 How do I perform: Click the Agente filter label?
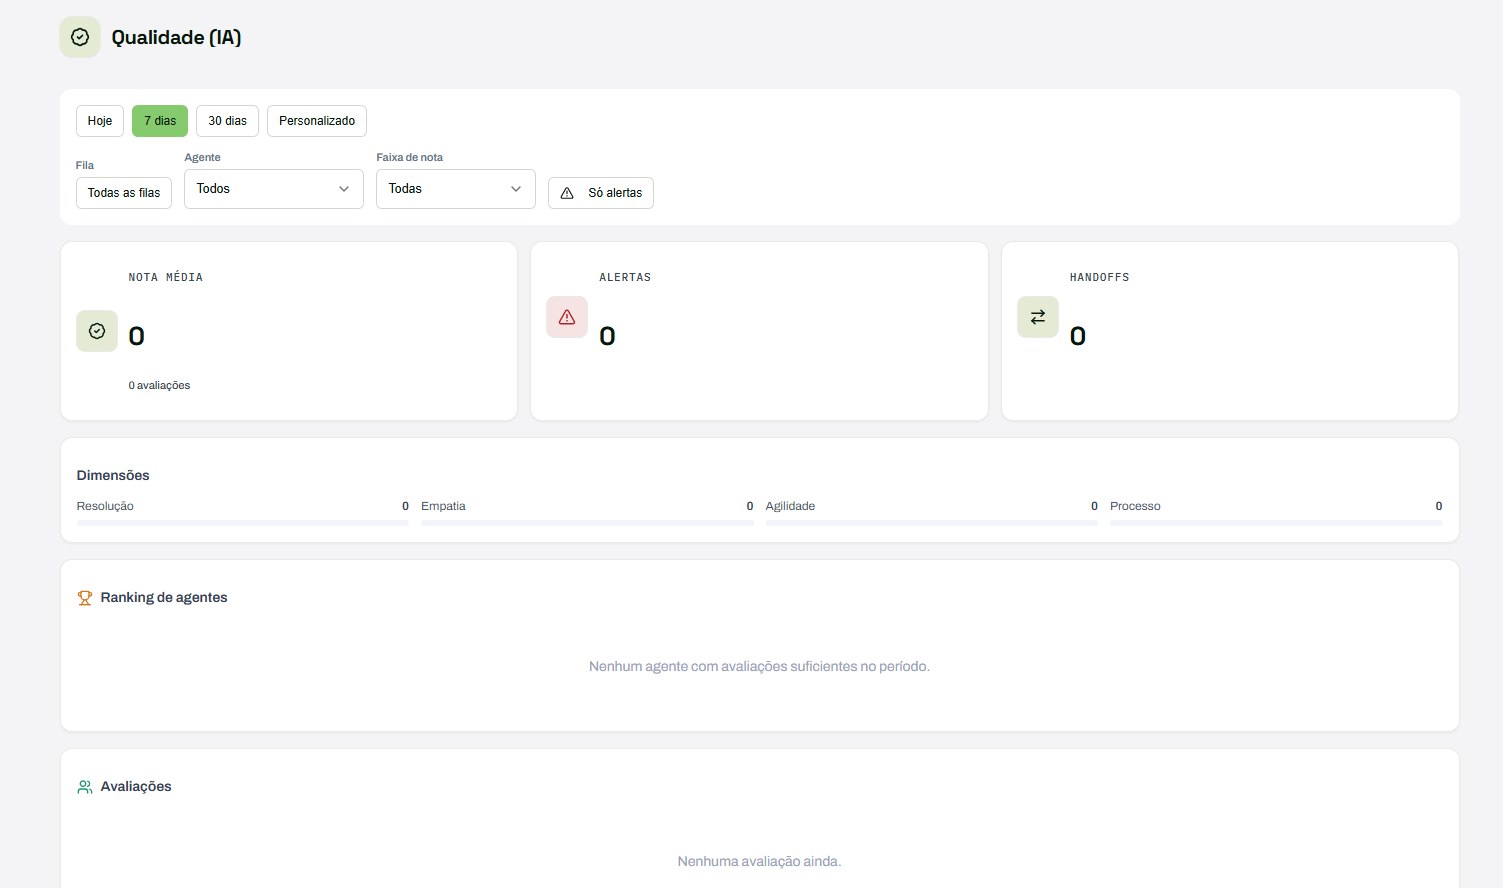click(x=203, y=158)
